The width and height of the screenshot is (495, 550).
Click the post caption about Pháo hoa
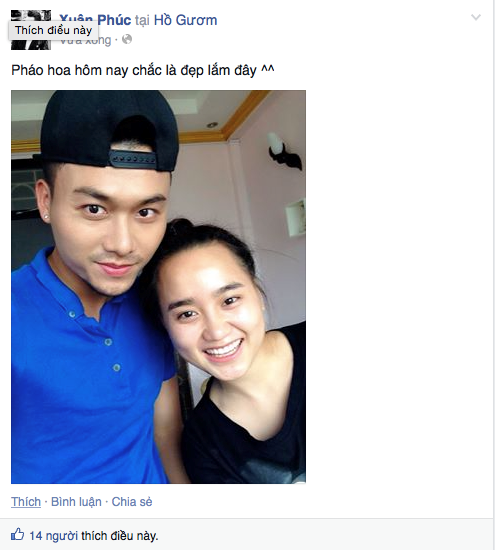(x=142, y=70)
